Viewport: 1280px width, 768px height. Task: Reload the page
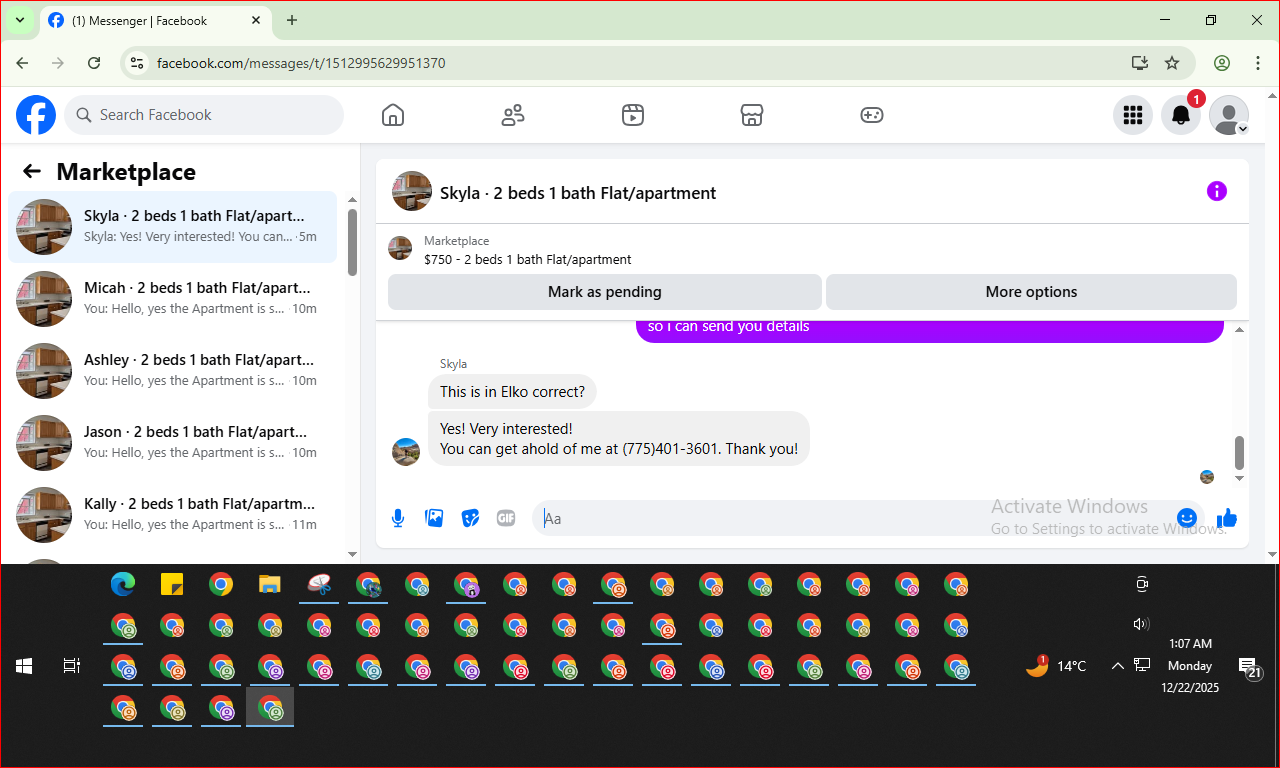coord(94,63)
